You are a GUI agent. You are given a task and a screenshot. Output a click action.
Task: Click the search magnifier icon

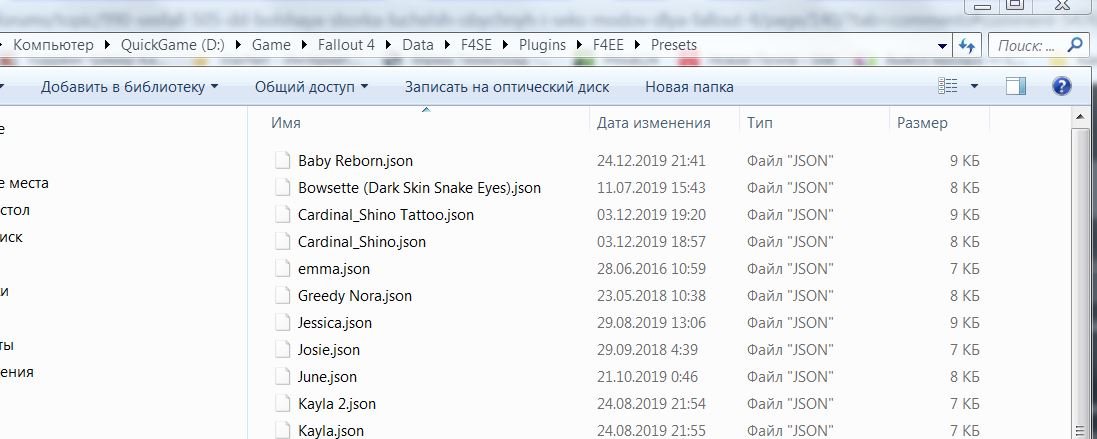click(x=1074, y=46)
